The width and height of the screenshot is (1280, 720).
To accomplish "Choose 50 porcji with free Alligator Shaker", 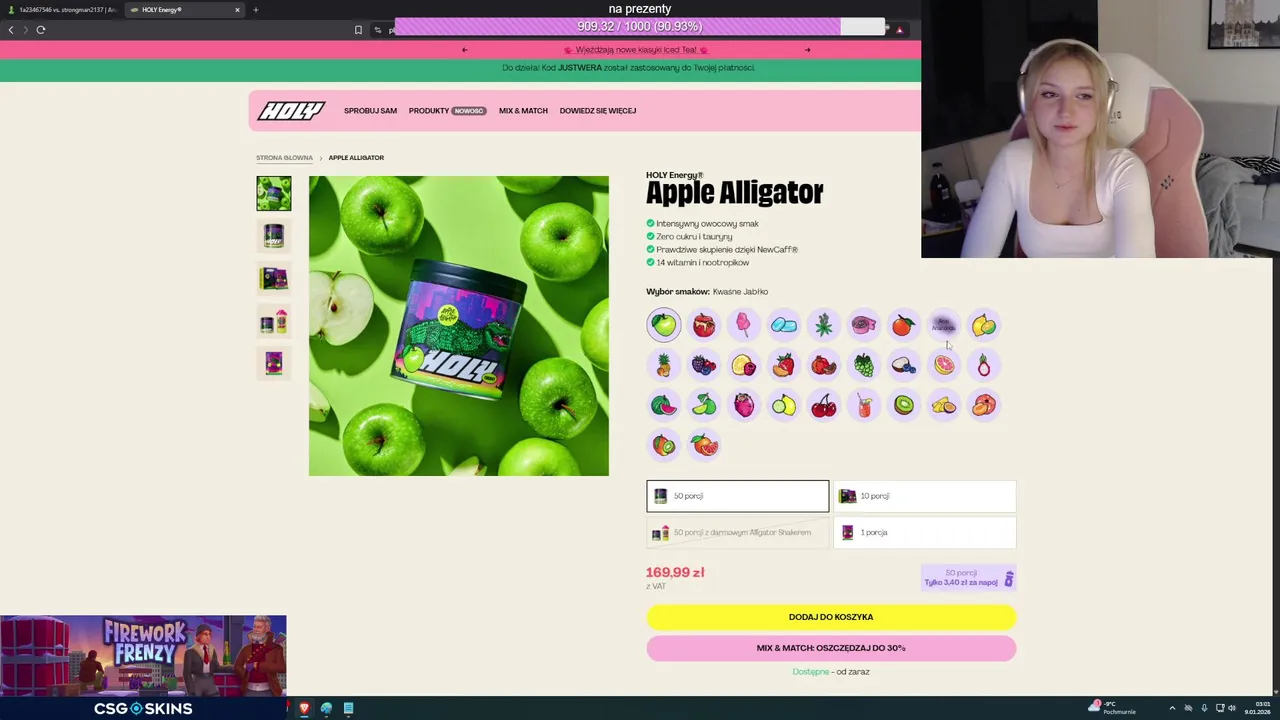I will point(737,532).
